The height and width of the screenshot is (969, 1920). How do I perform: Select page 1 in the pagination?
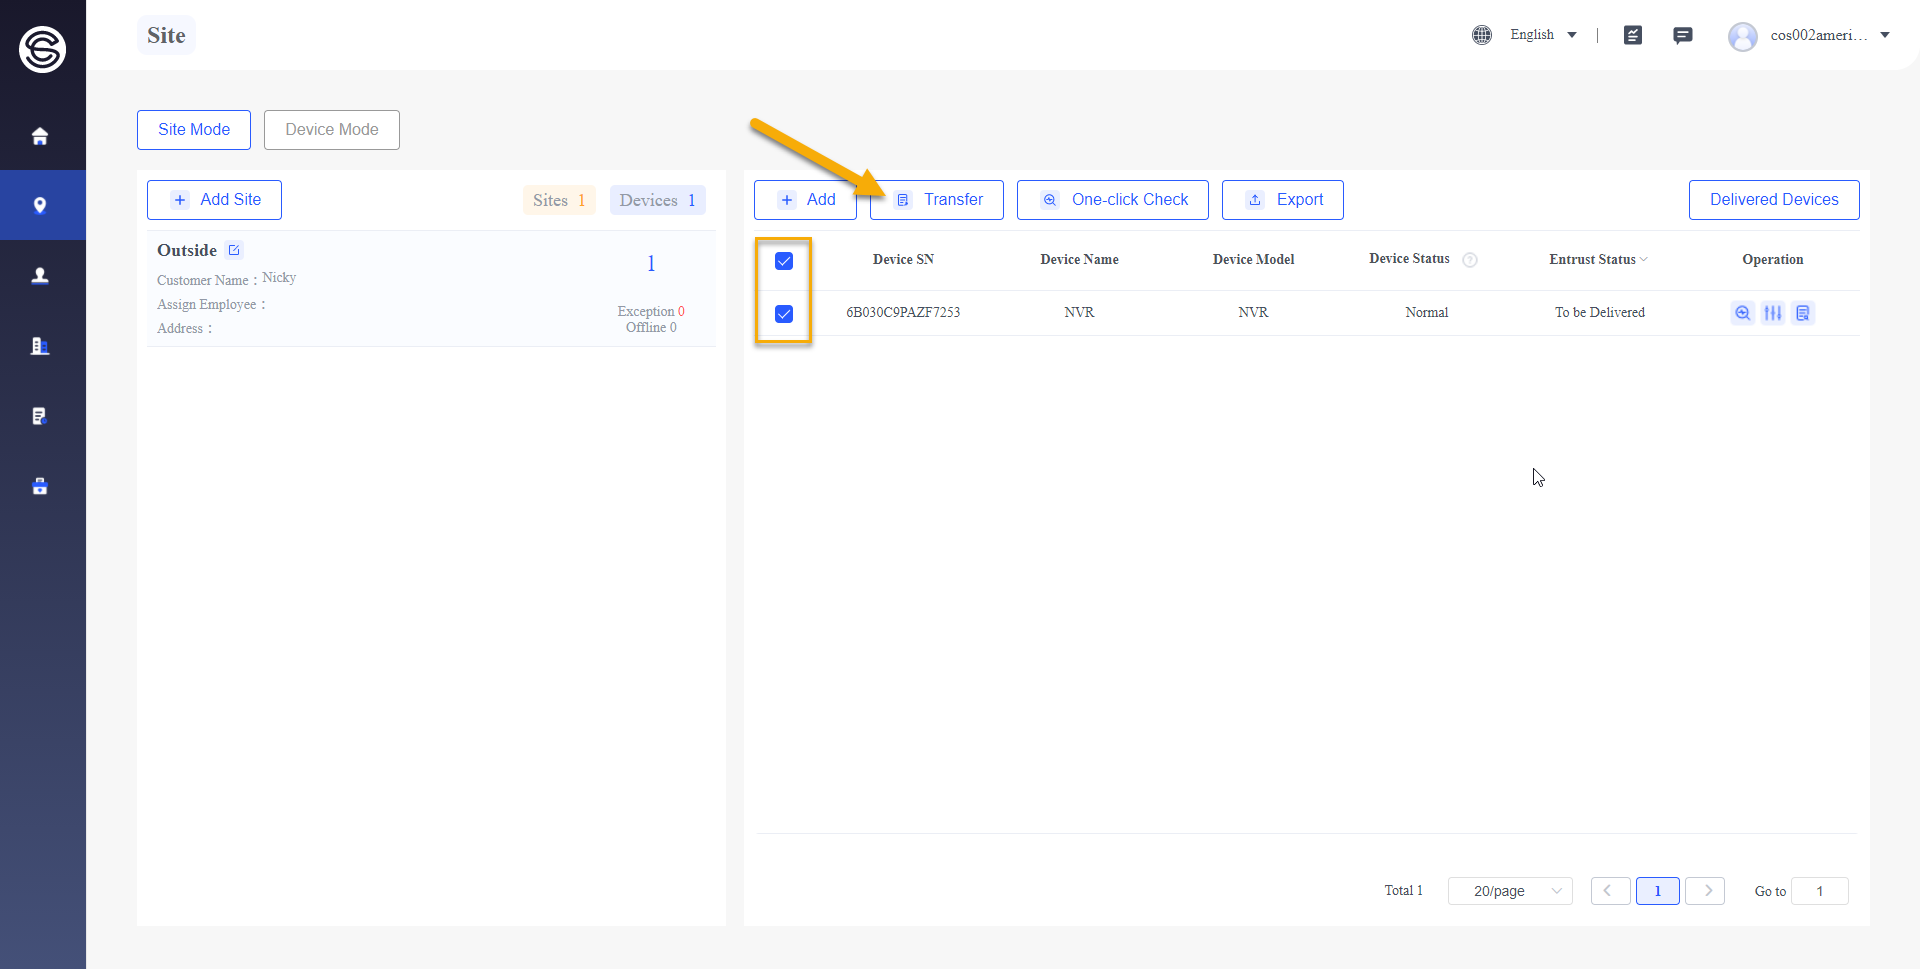click(x=1657, y=891)
